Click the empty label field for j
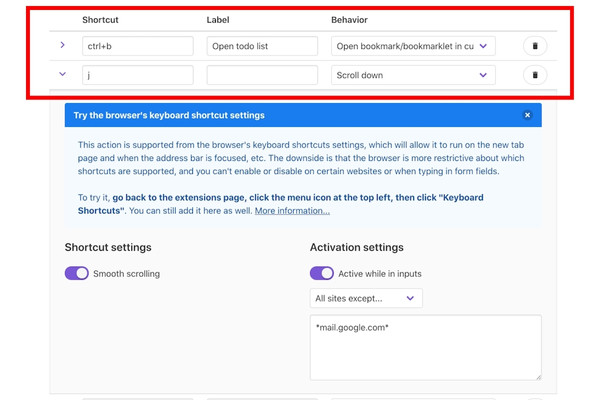 [x=262, y=75]
